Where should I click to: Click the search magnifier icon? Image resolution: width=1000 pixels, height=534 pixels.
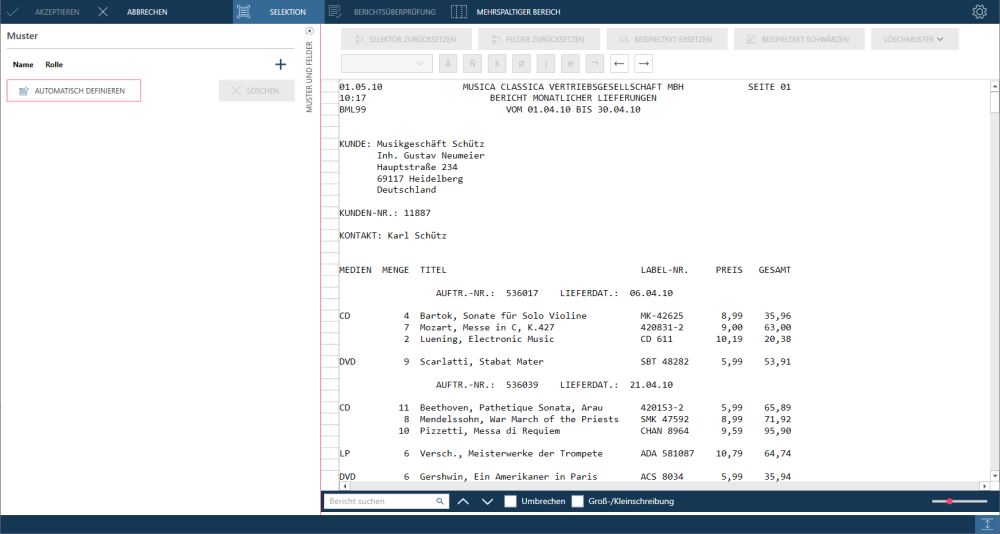click(439, 501)
